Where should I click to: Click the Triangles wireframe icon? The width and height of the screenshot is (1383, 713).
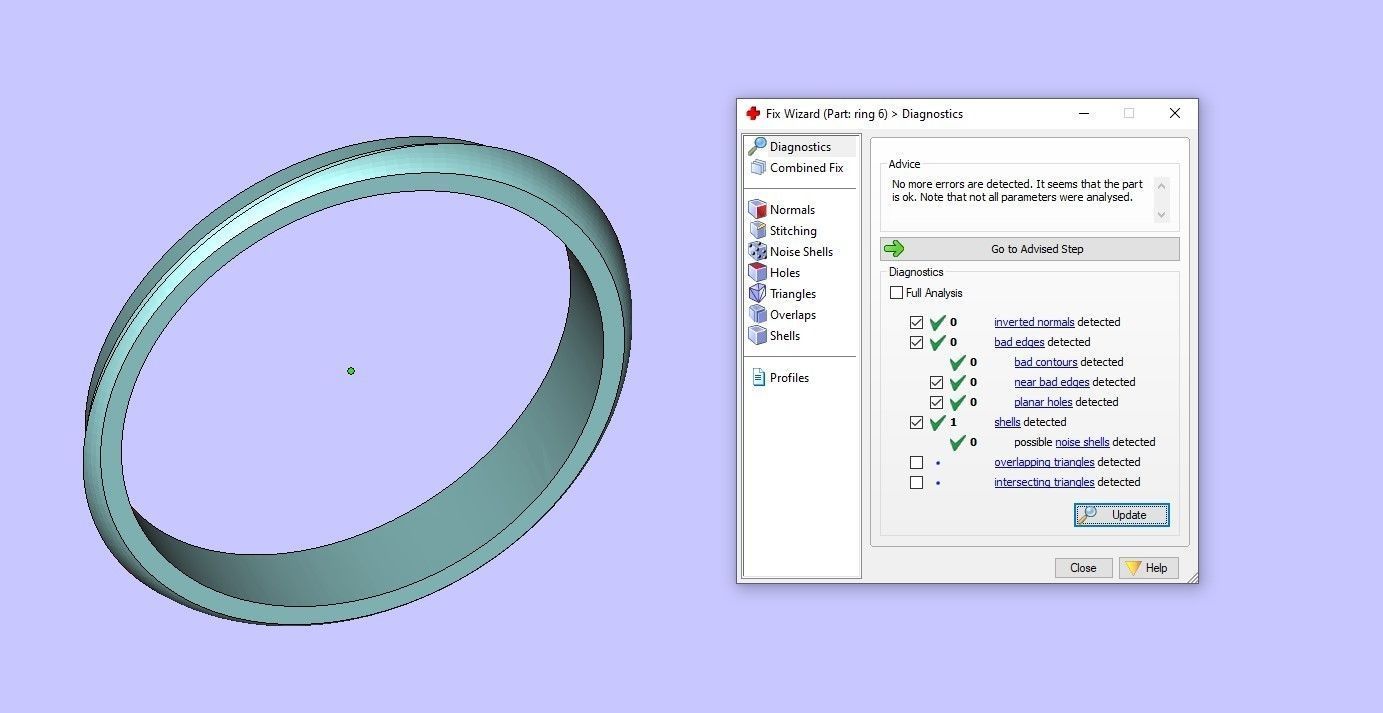click(x=758, y=294)
